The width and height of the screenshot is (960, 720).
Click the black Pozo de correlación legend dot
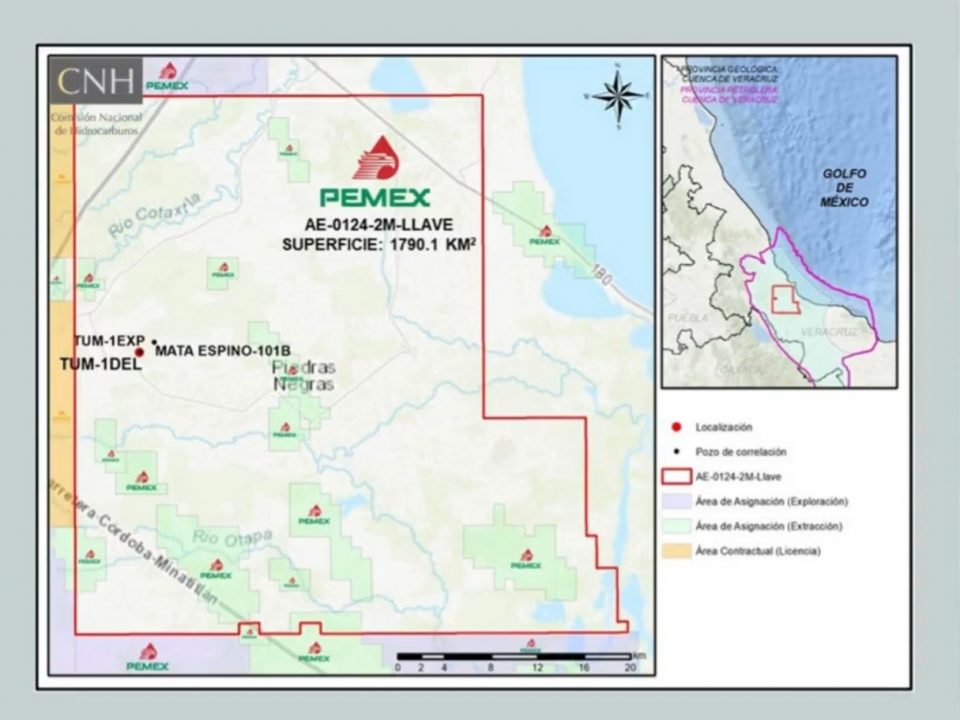pyautogui.click(x=677, y=452)
